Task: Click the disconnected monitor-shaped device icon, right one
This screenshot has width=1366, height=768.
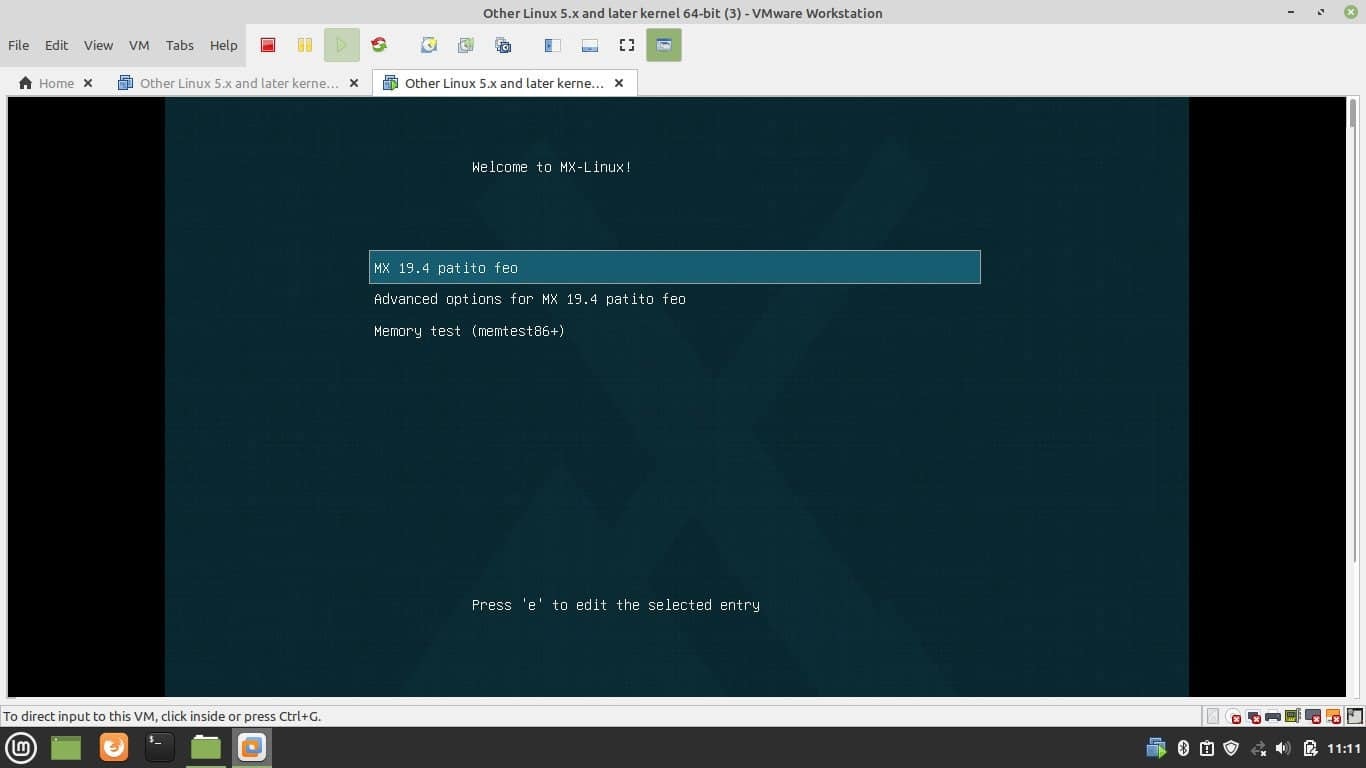Action: 1313,716
